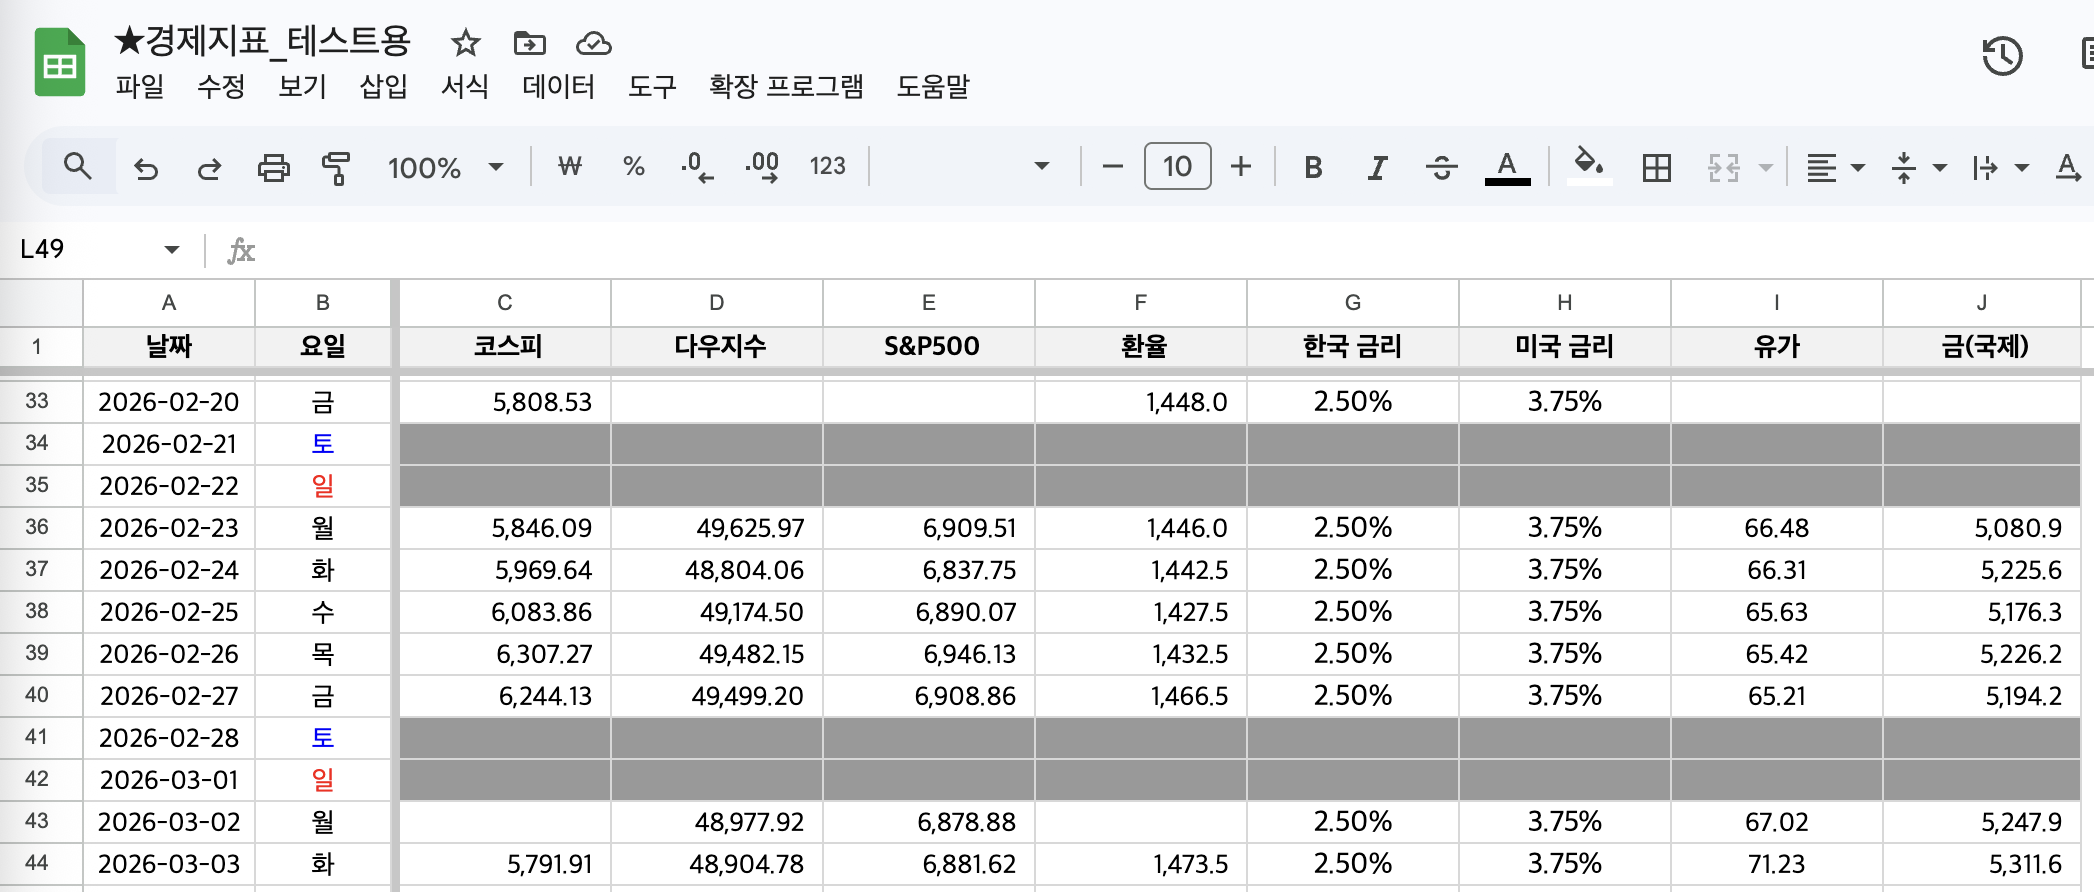
Task: Click the select-all corner box
Action: (41, 302)
